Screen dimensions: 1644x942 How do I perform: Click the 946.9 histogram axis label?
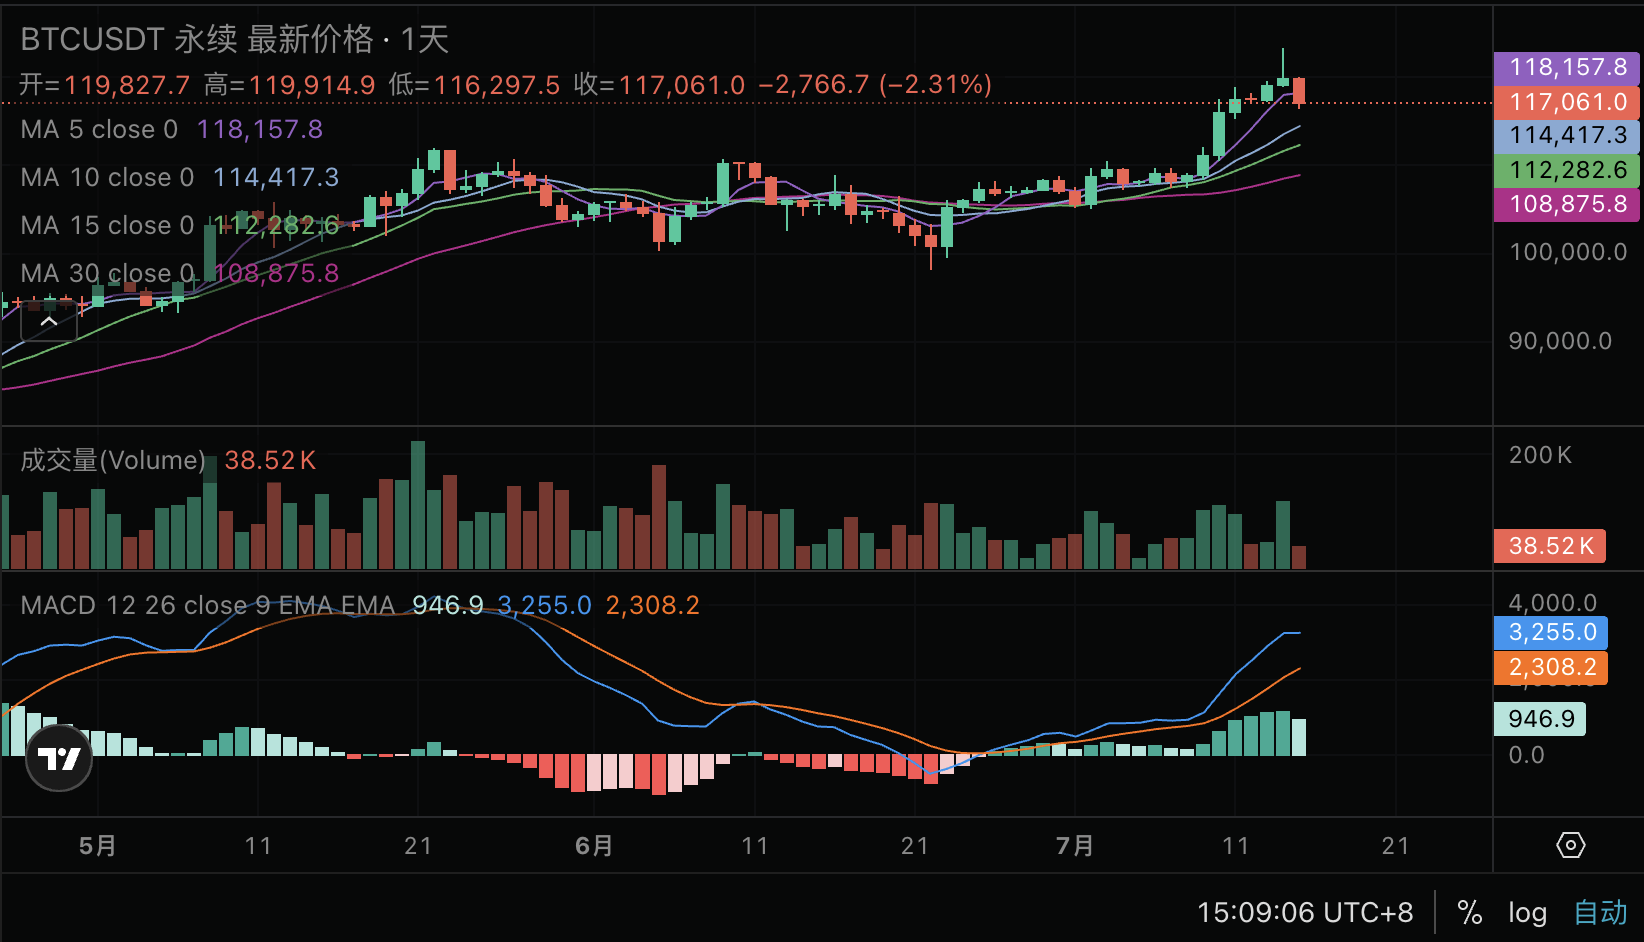(1540, 719)
